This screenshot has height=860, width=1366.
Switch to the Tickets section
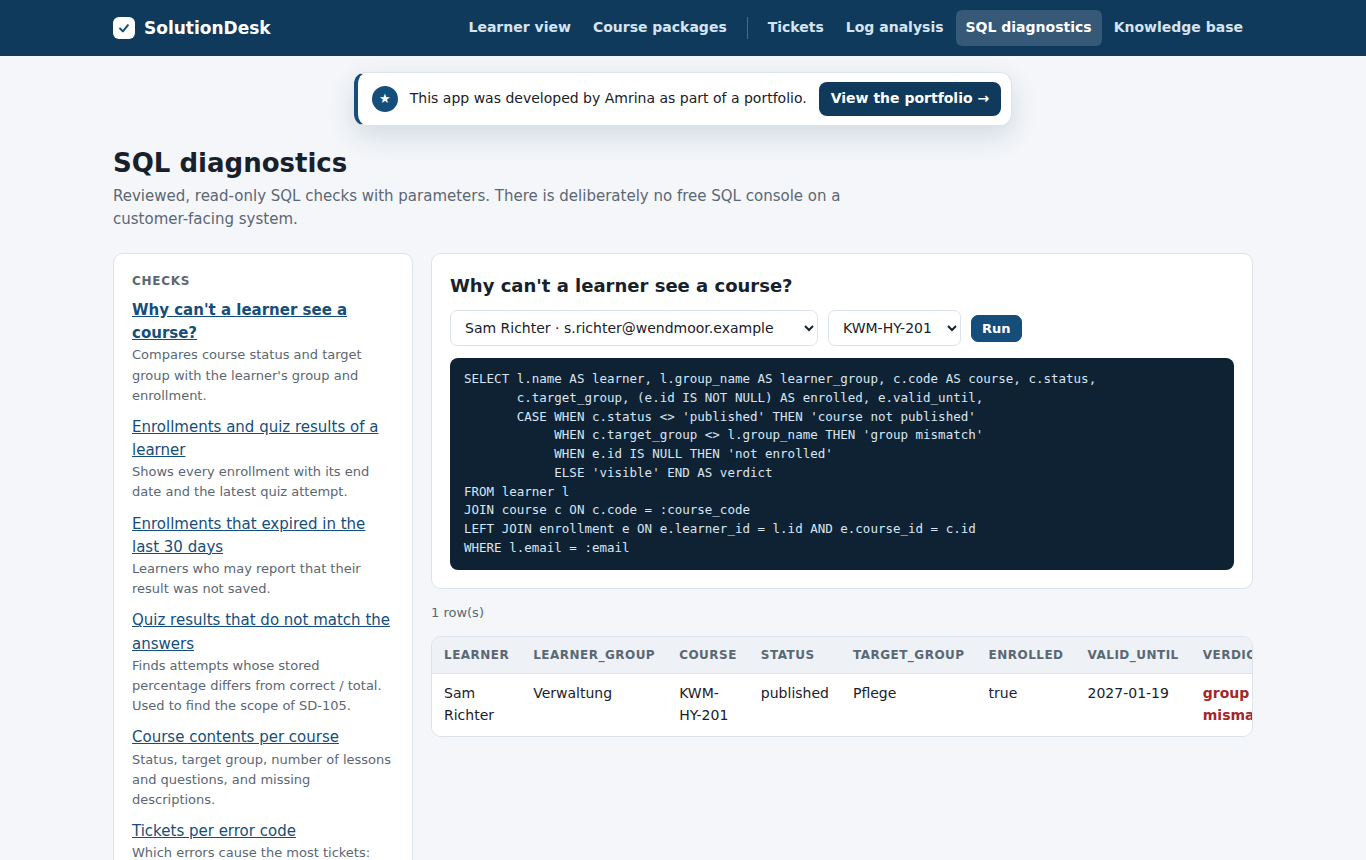(x=796, y=27)
